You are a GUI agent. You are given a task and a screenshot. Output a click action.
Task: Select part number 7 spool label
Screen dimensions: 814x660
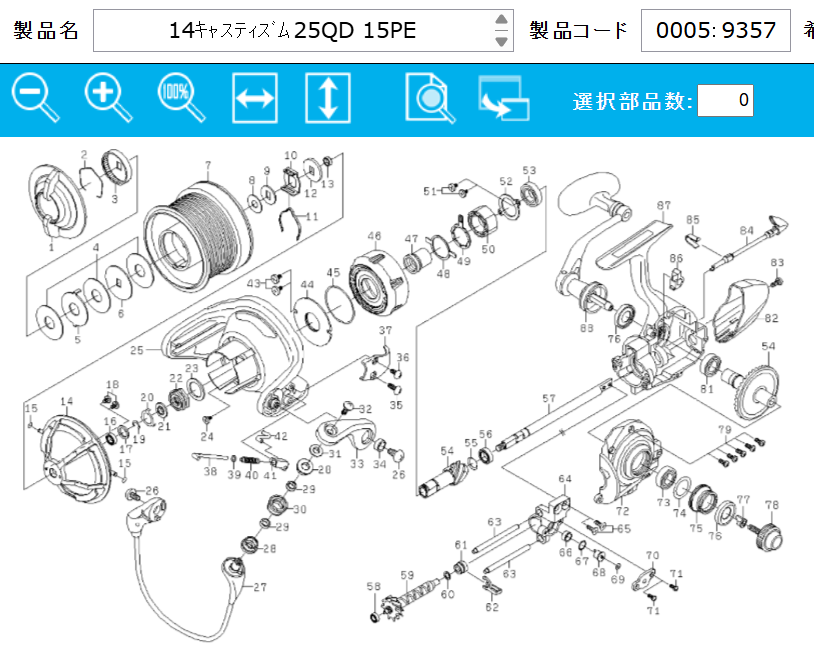208,165
